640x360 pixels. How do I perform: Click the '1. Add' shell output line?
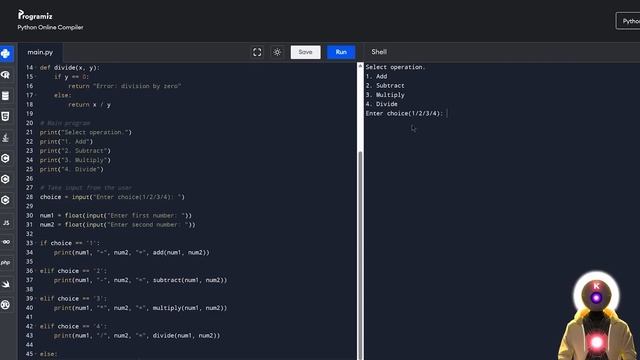(376, 76)
